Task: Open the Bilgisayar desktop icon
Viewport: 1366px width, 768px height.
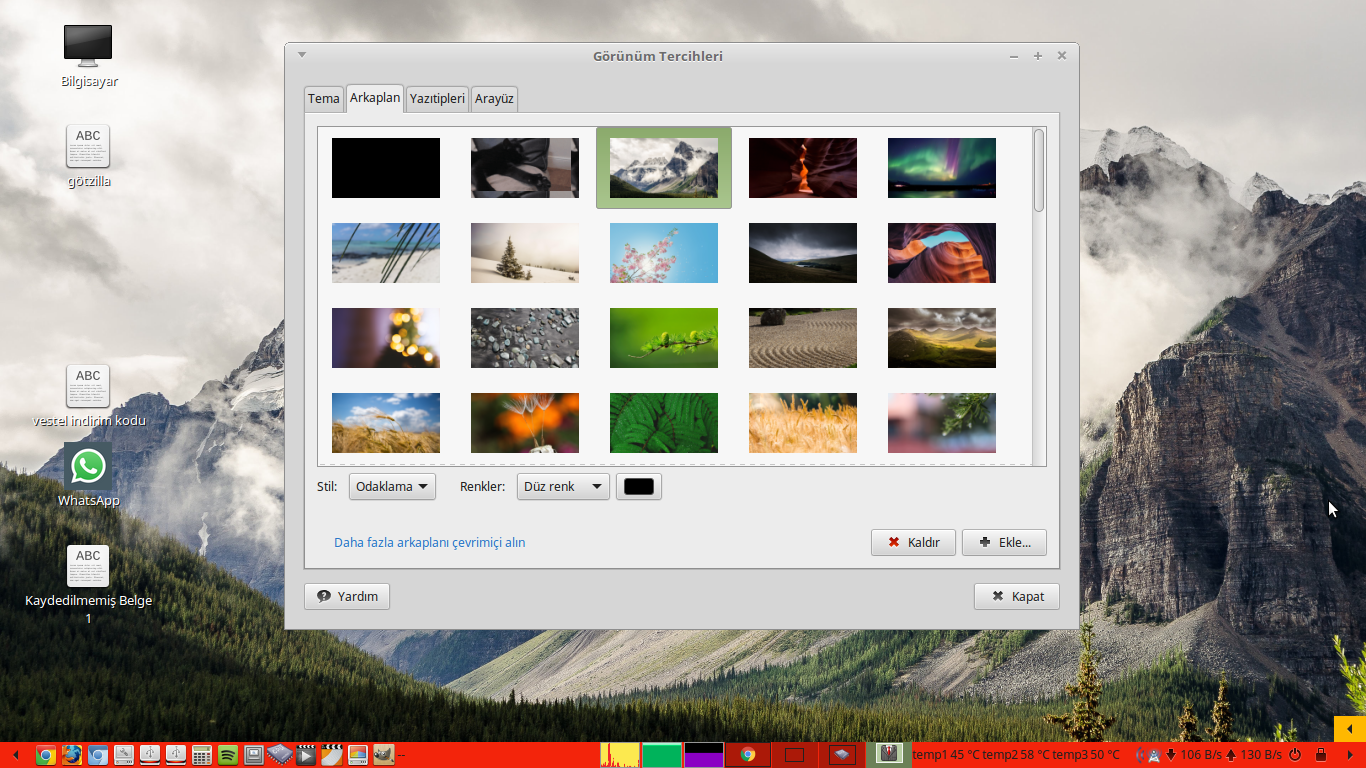Action: click(88, 57)
